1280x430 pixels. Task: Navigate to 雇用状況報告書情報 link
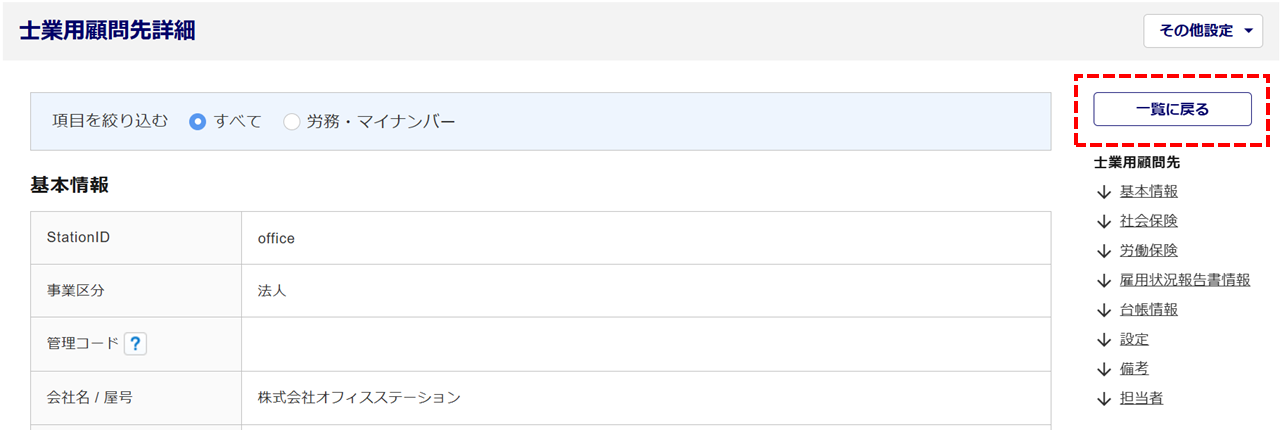(x=1185, y=280)
